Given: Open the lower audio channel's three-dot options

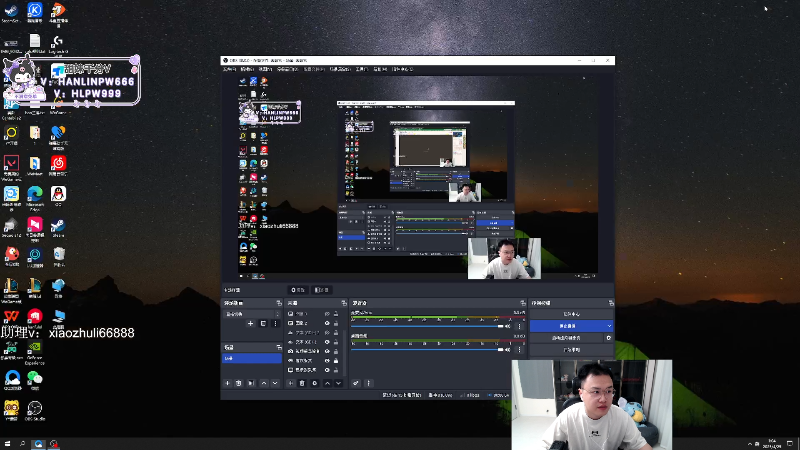Looking at the screenshot, I should [x=520, y=350].
